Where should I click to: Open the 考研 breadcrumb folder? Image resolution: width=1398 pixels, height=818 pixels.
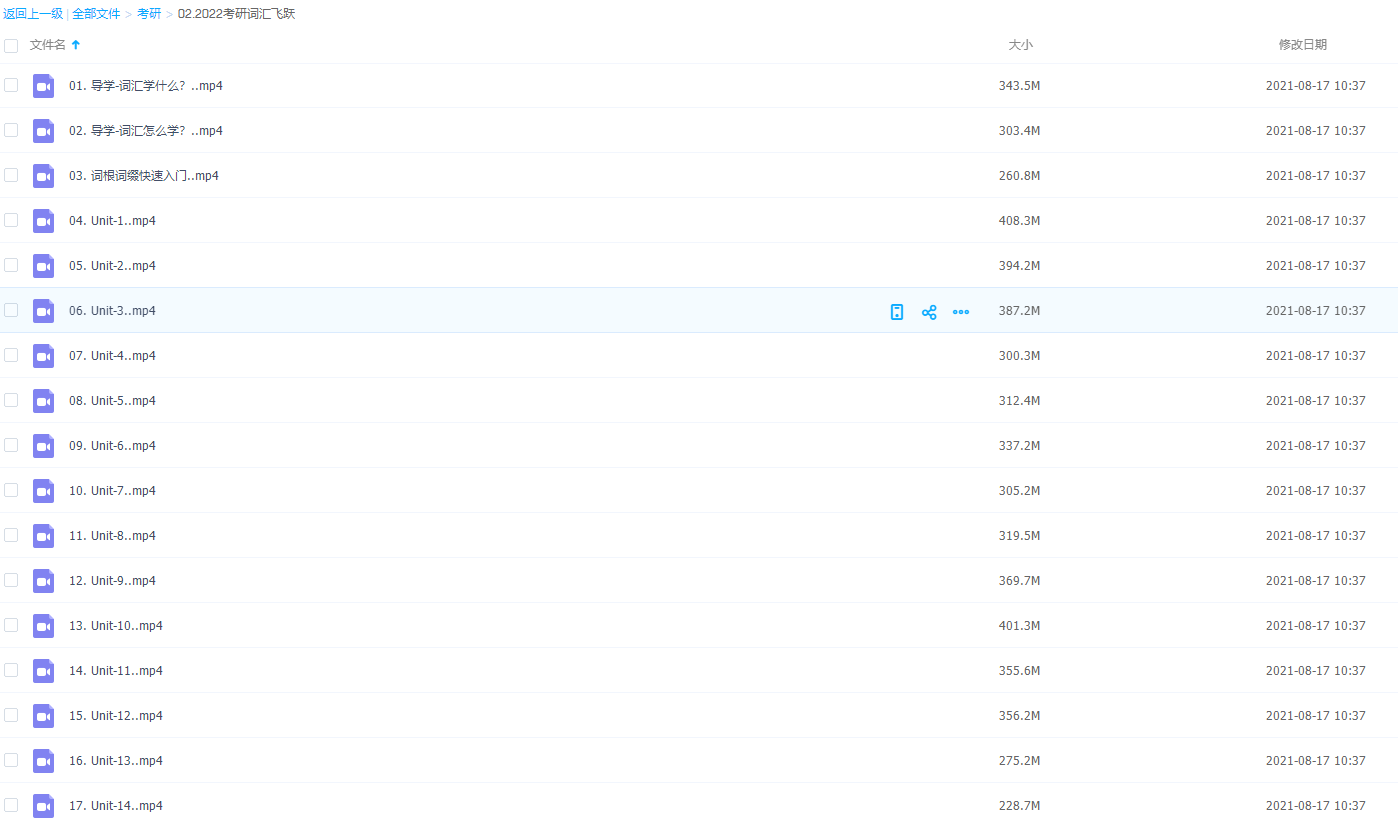[149, 14]
